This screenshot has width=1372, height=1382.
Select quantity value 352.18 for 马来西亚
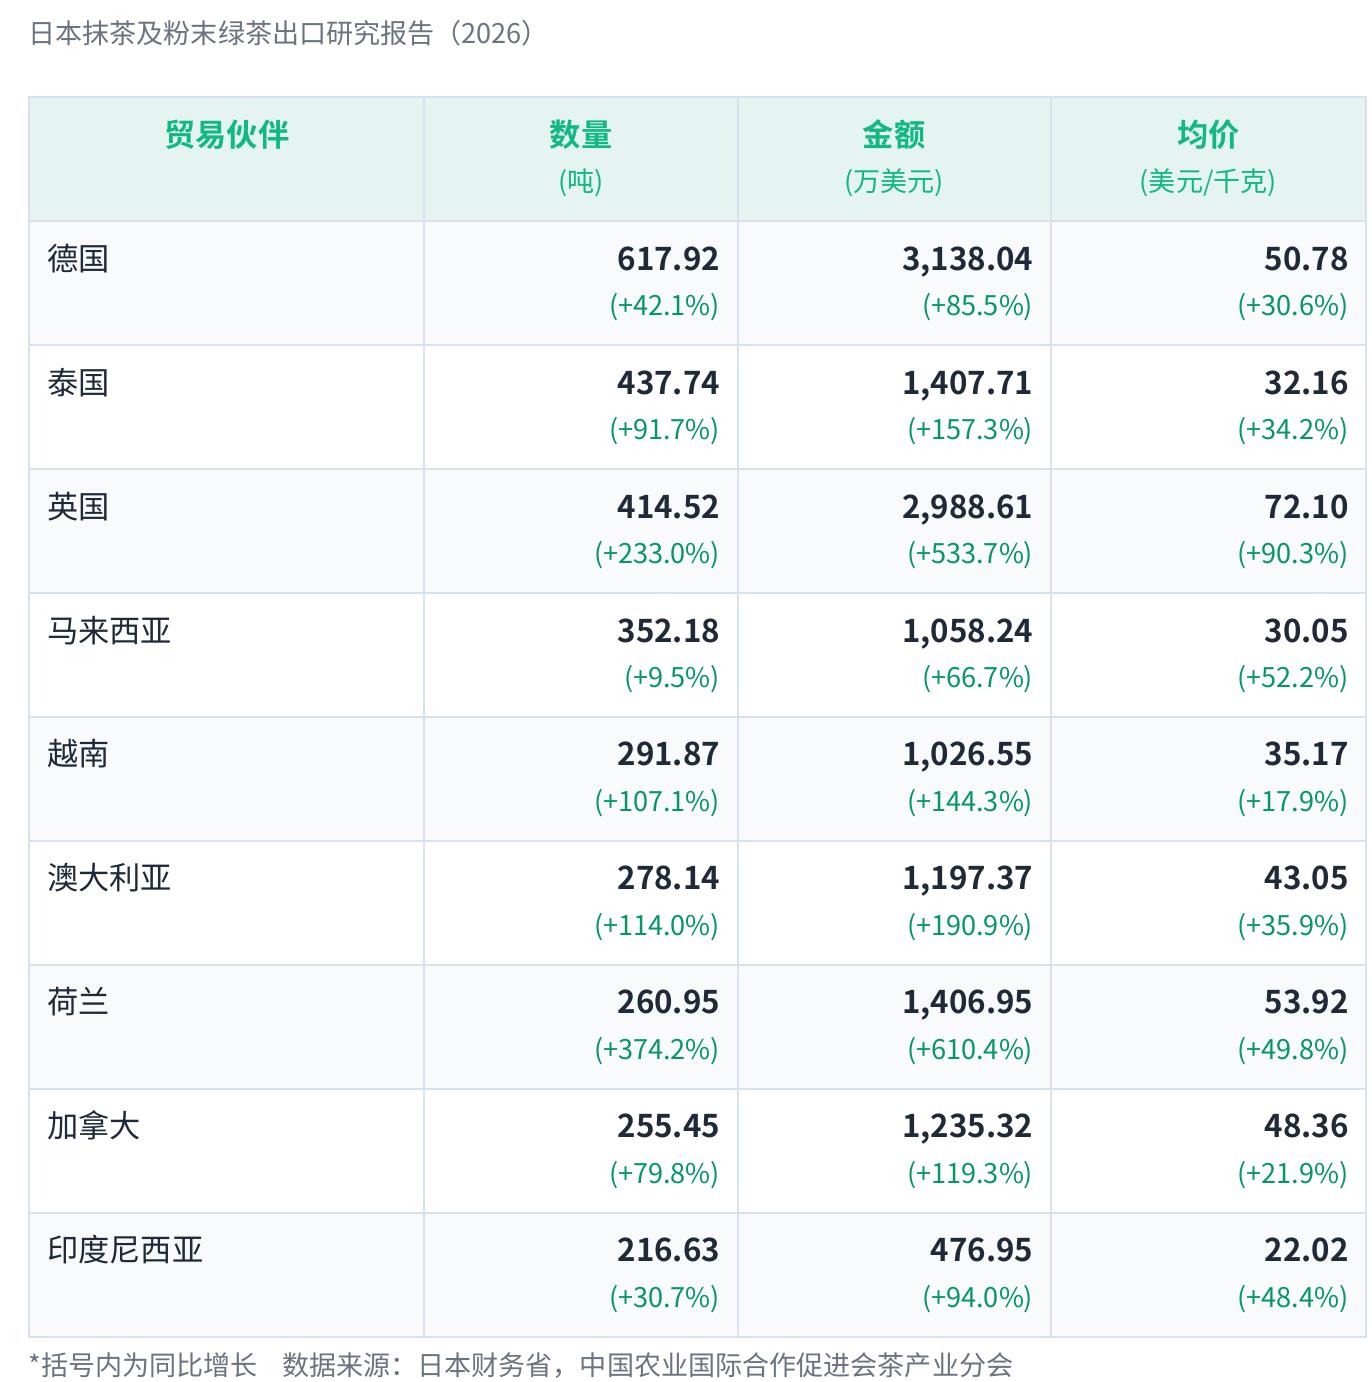tap(668, 631)
